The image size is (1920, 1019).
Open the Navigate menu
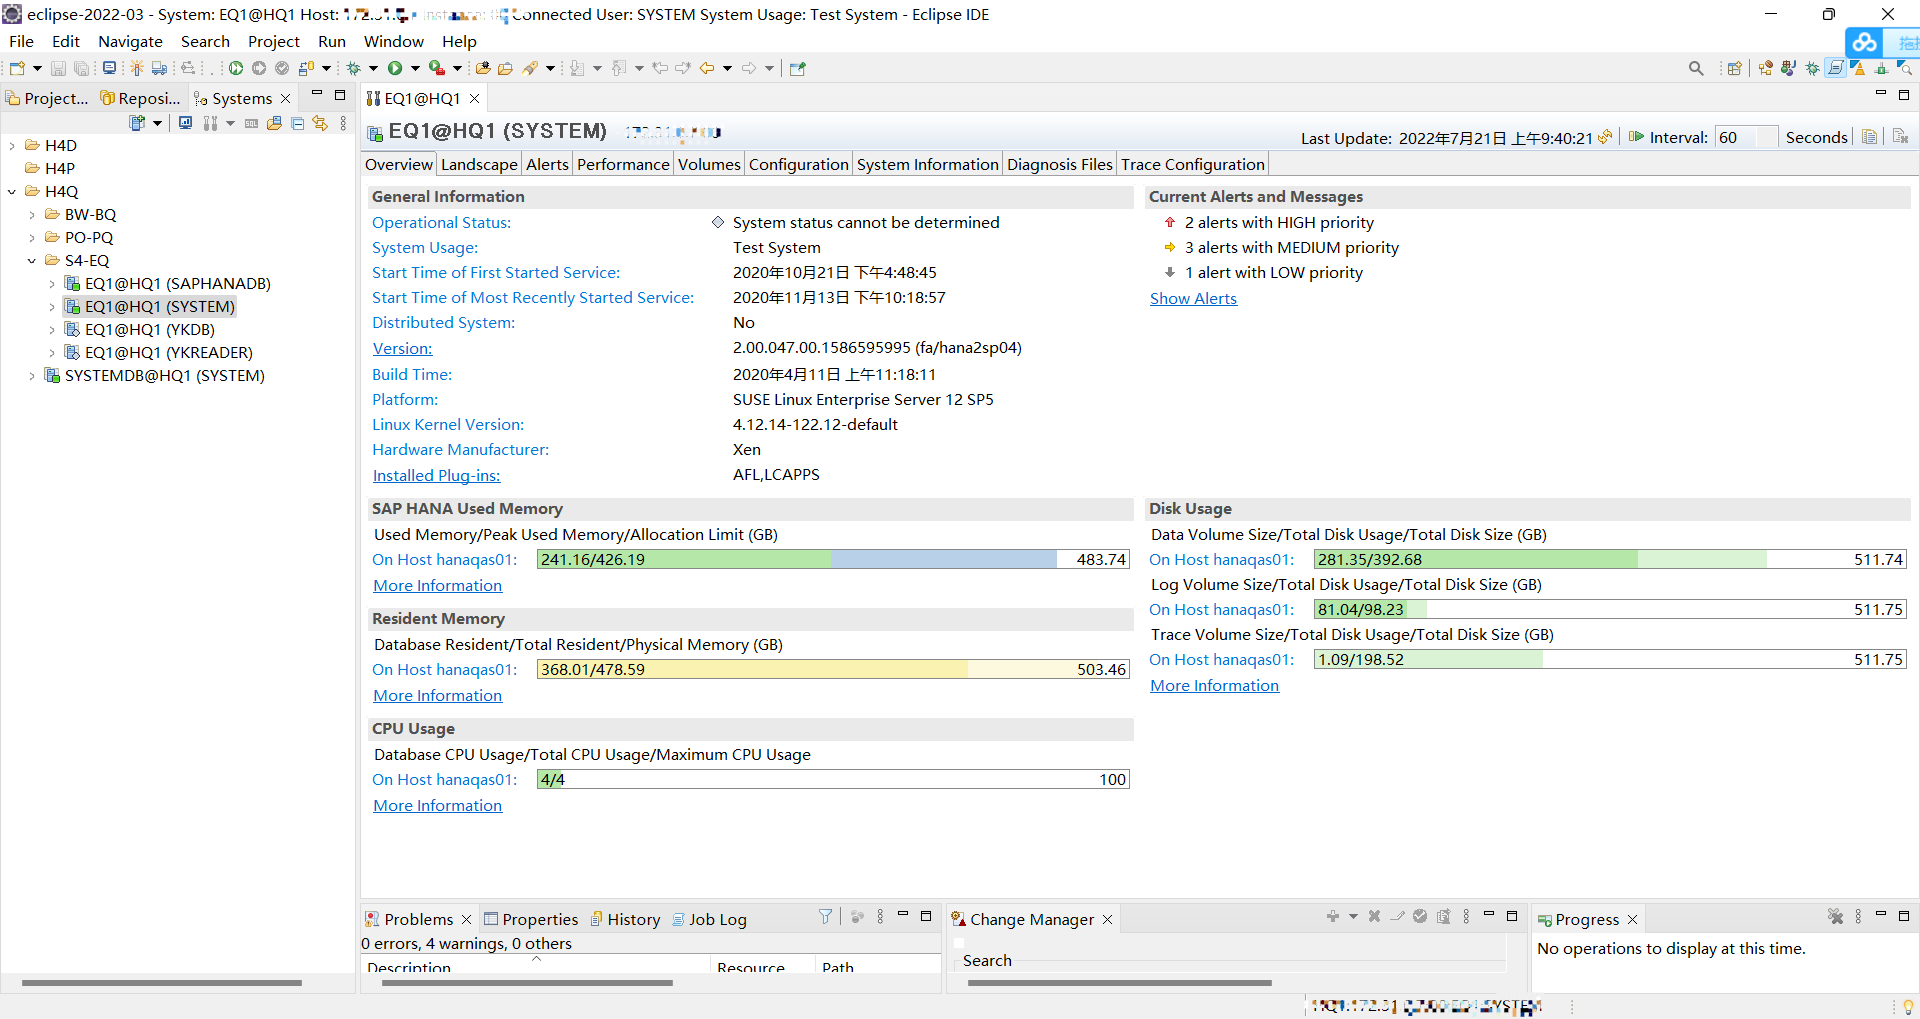point(130,41)
